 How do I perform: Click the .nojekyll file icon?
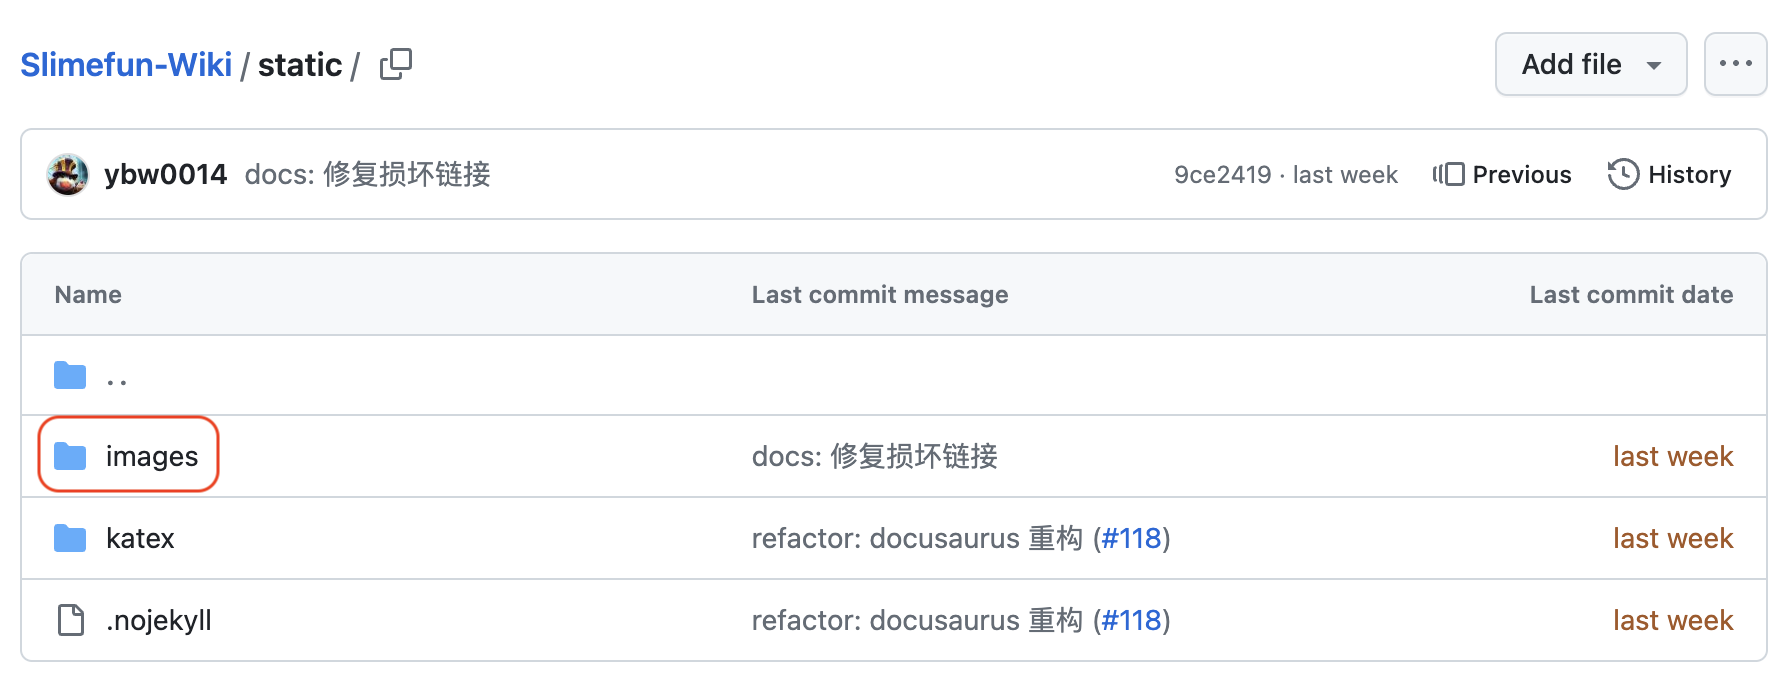tap(70, 620)
